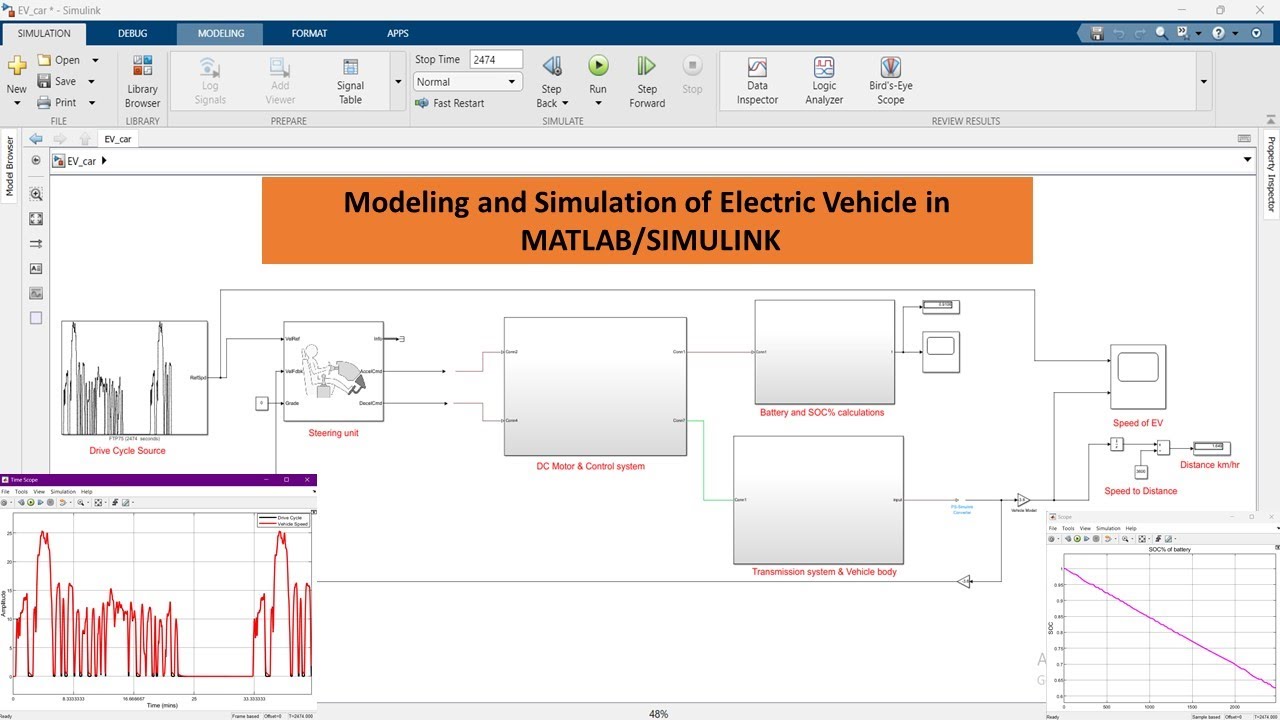Switch to the MODELING tab
Image resolution: width=1280 pixels, height=720 pixels.
click(220, 33)
